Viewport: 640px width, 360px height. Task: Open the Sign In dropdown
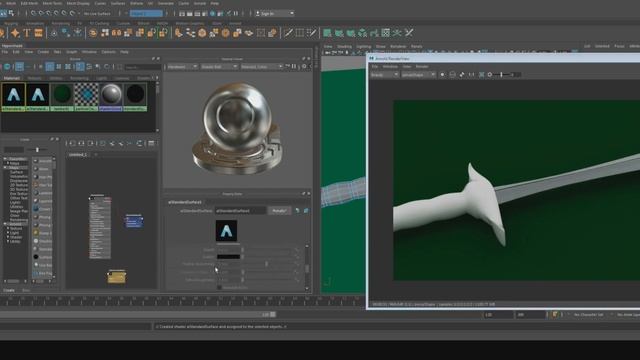coord(275,13)
